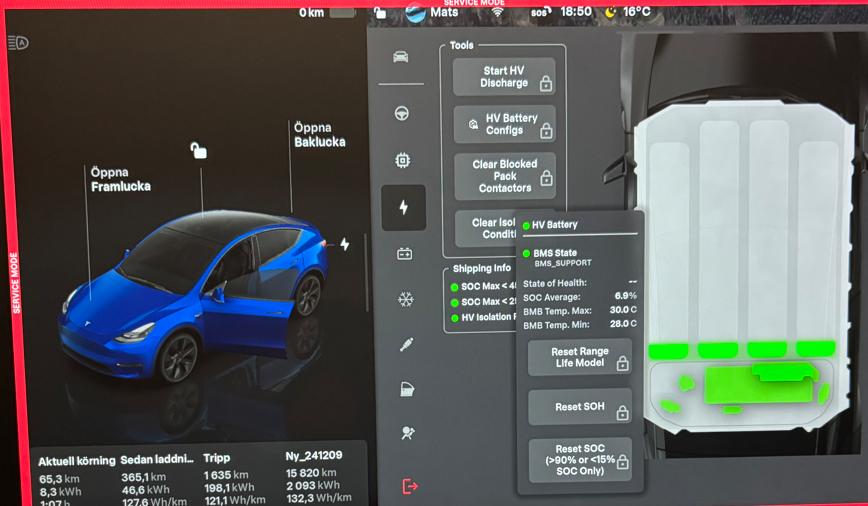Click the Reset SOH button
The image size is (868, 506).
(x=580, y=408)
